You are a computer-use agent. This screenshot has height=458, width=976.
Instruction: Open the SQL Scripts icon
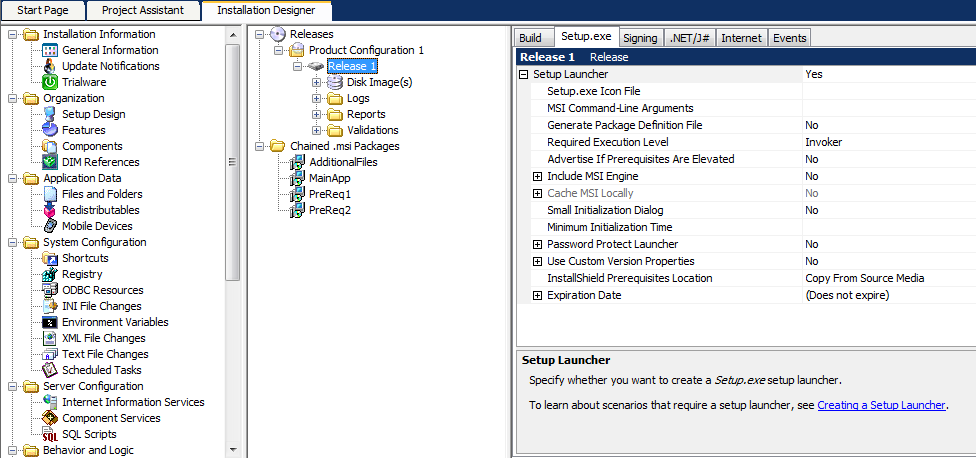pyautogui.click(x=50, y=434)
